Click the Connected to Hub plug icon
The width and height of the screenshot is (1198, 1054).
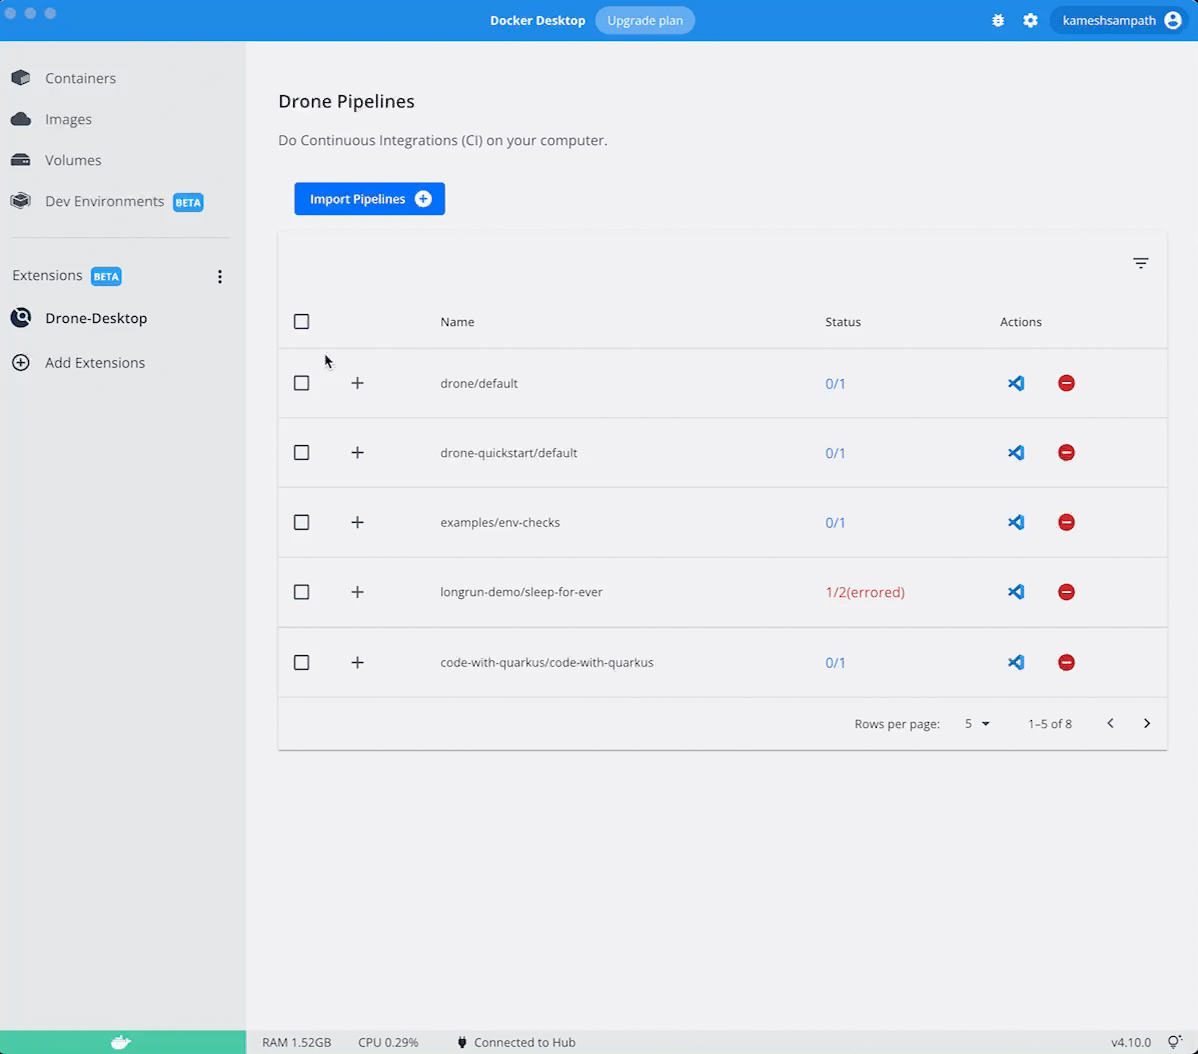pyautogui.click(x=461, y=1043)
